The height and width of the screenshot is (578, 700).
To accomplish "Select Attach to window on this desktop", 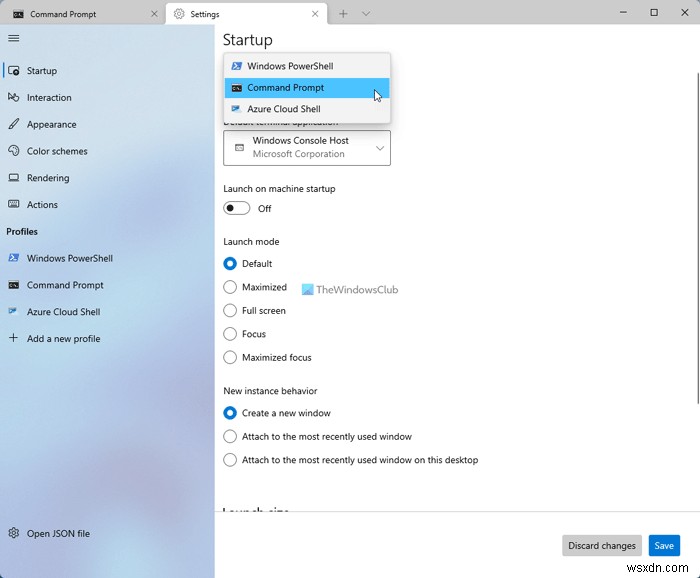I will pyautogui.click(x=230, y=460).
